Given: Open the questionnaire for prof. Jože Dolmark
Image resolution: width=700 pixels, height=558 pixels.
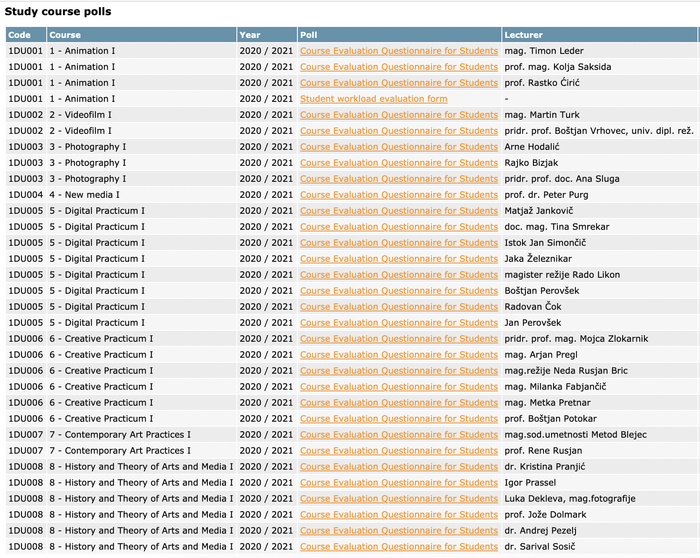Looking at the screenshot, I should pyautogui.click(x=399, y=515).
